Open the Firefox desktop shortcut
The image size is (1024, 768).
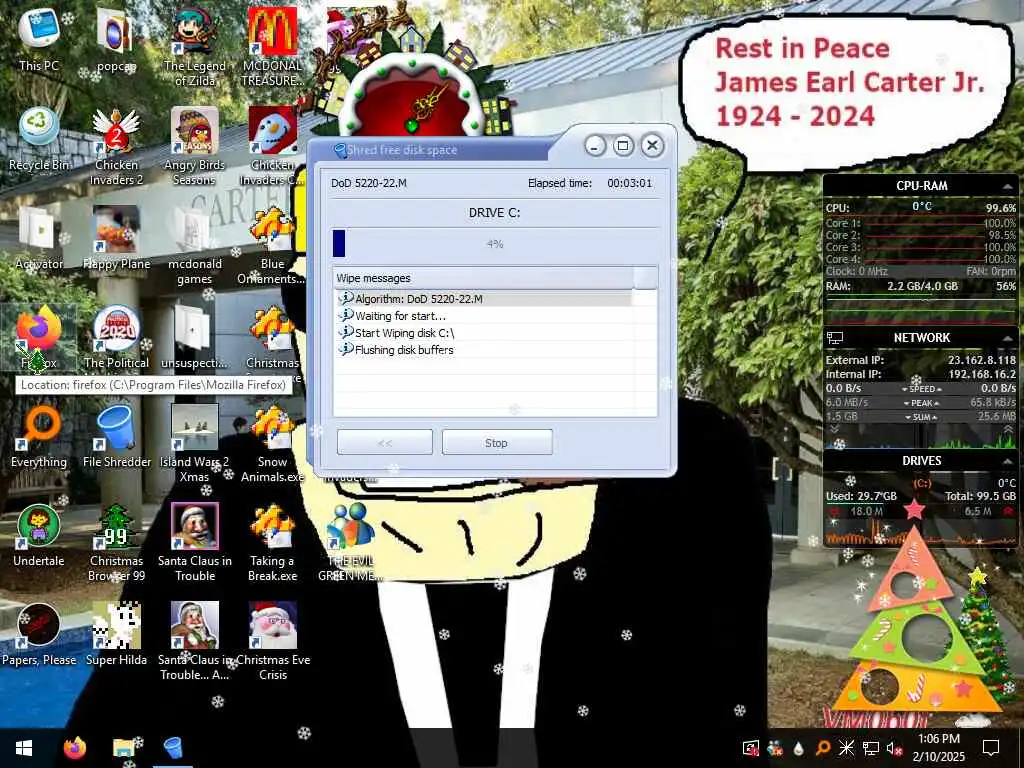[x=39, y=337]
